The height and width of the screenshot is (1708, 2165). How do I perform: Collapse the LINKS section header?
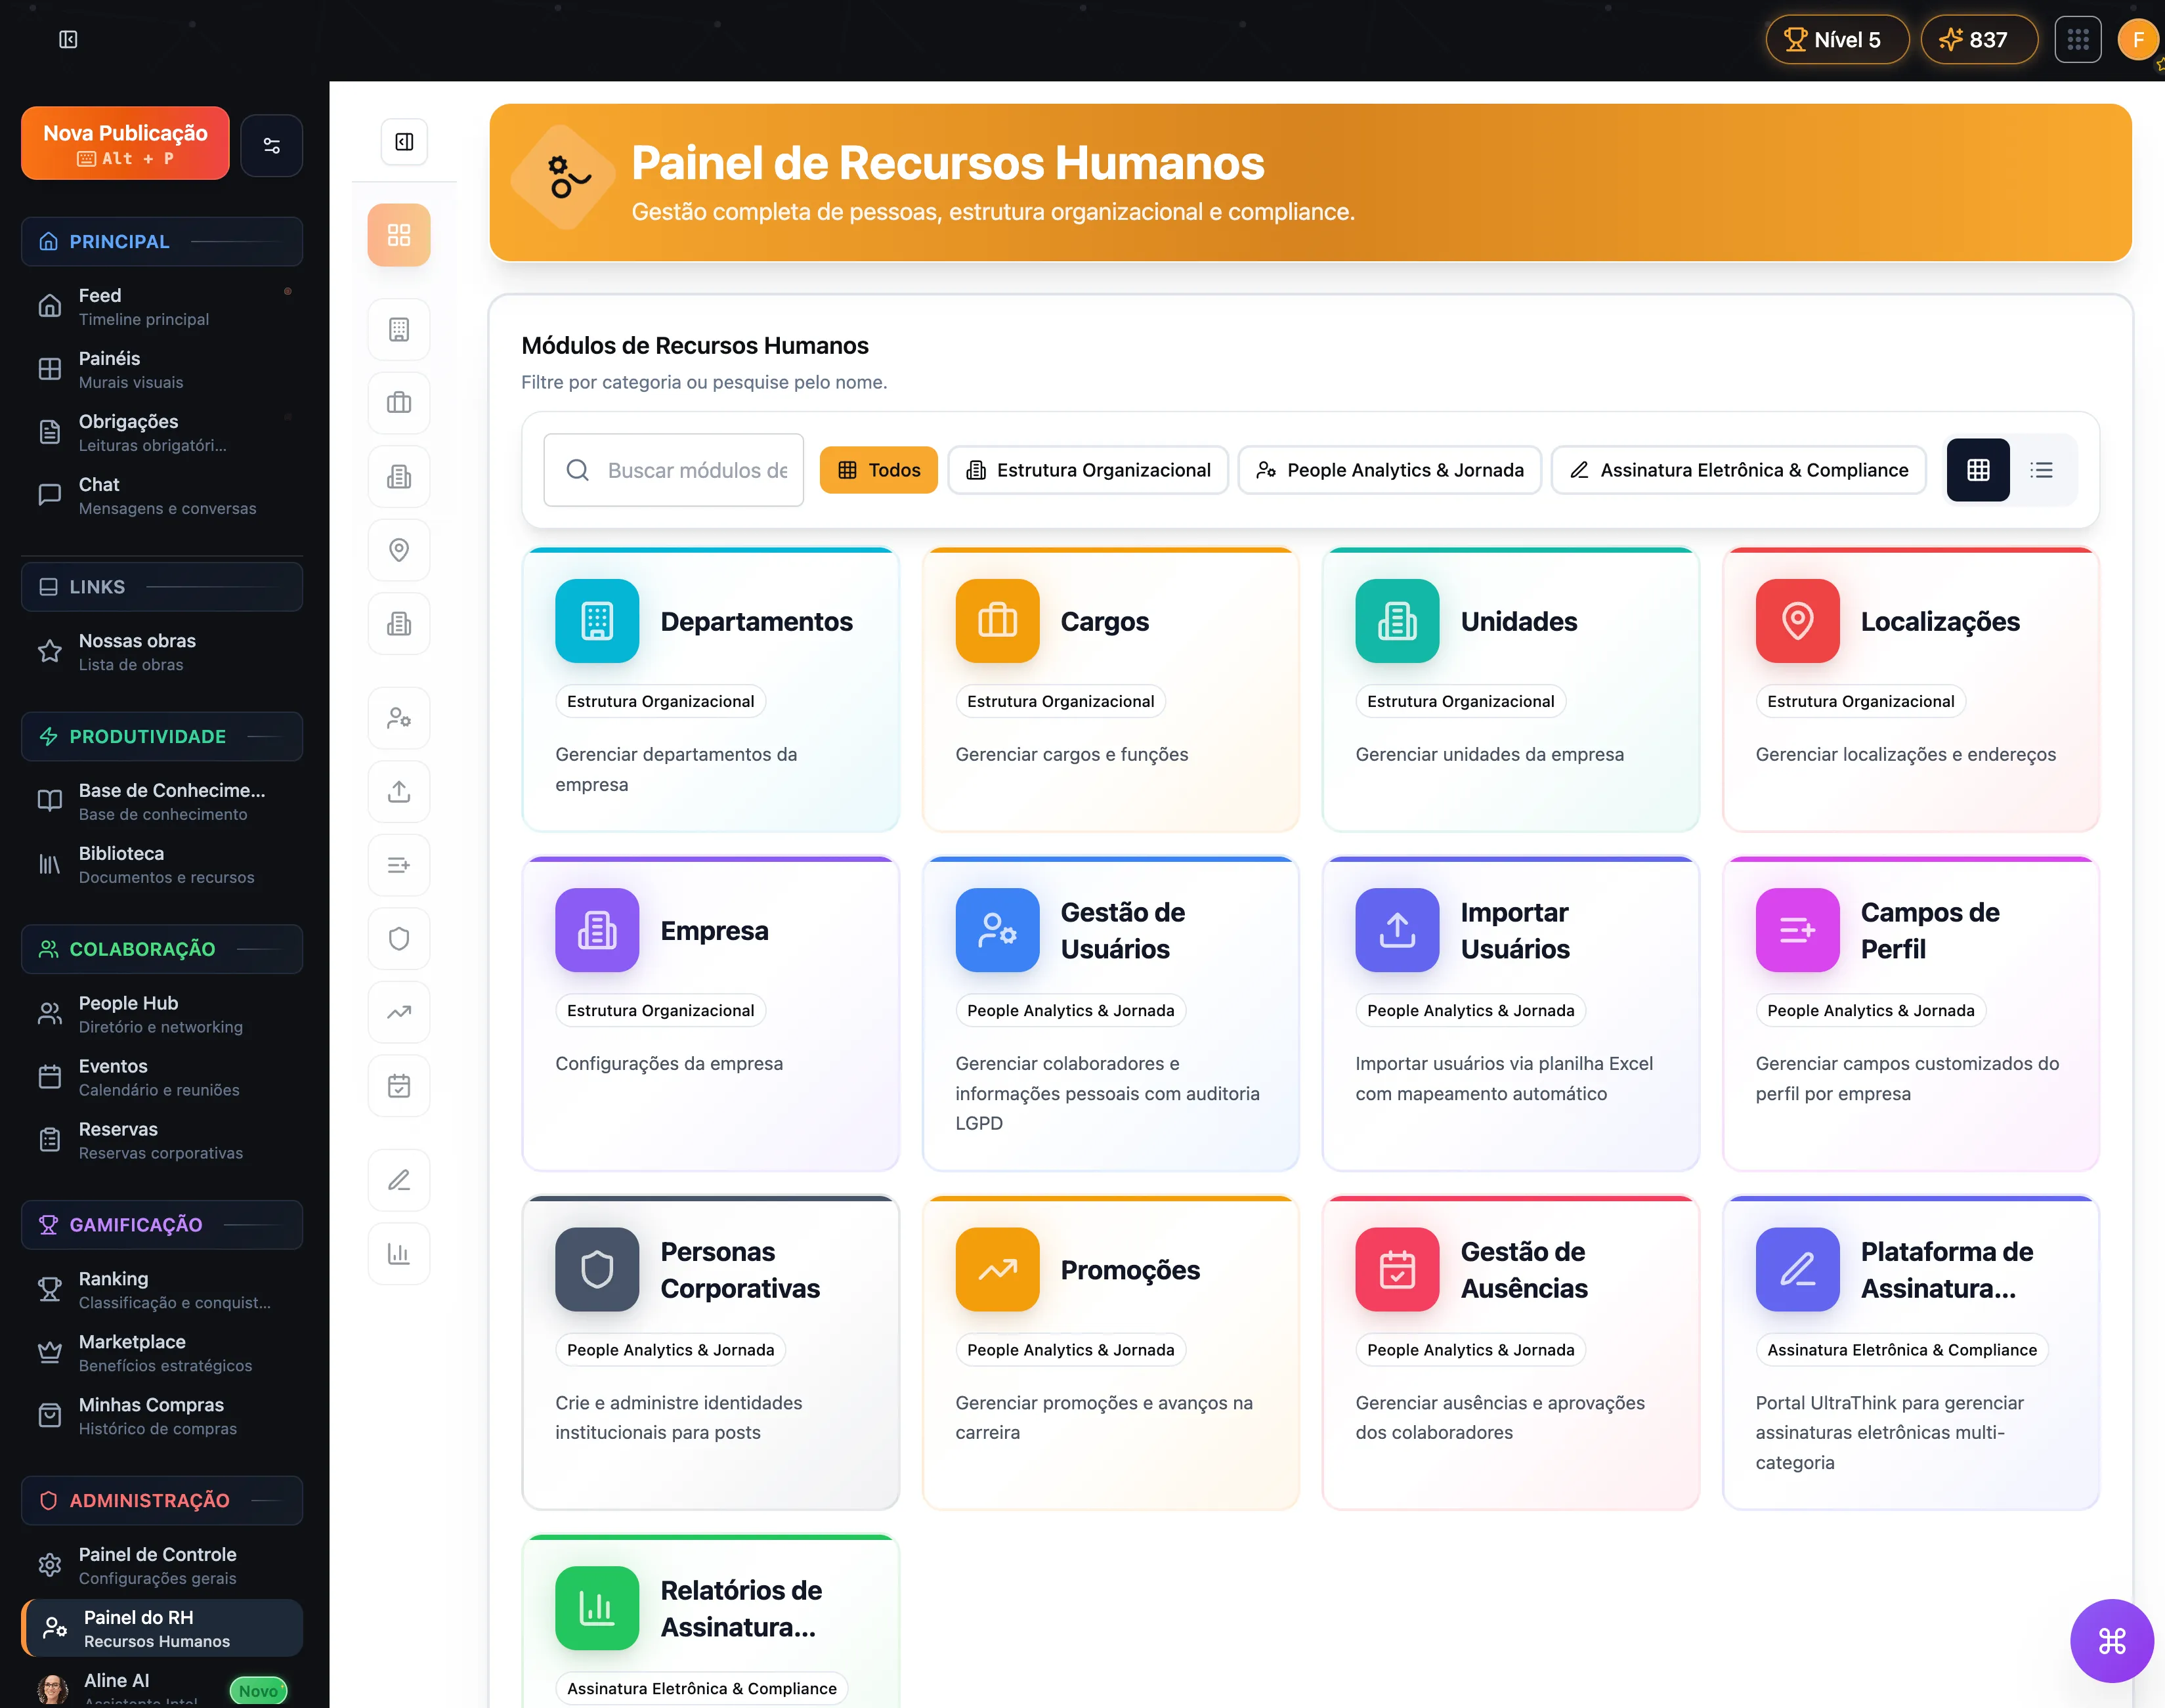coord(161,587)
